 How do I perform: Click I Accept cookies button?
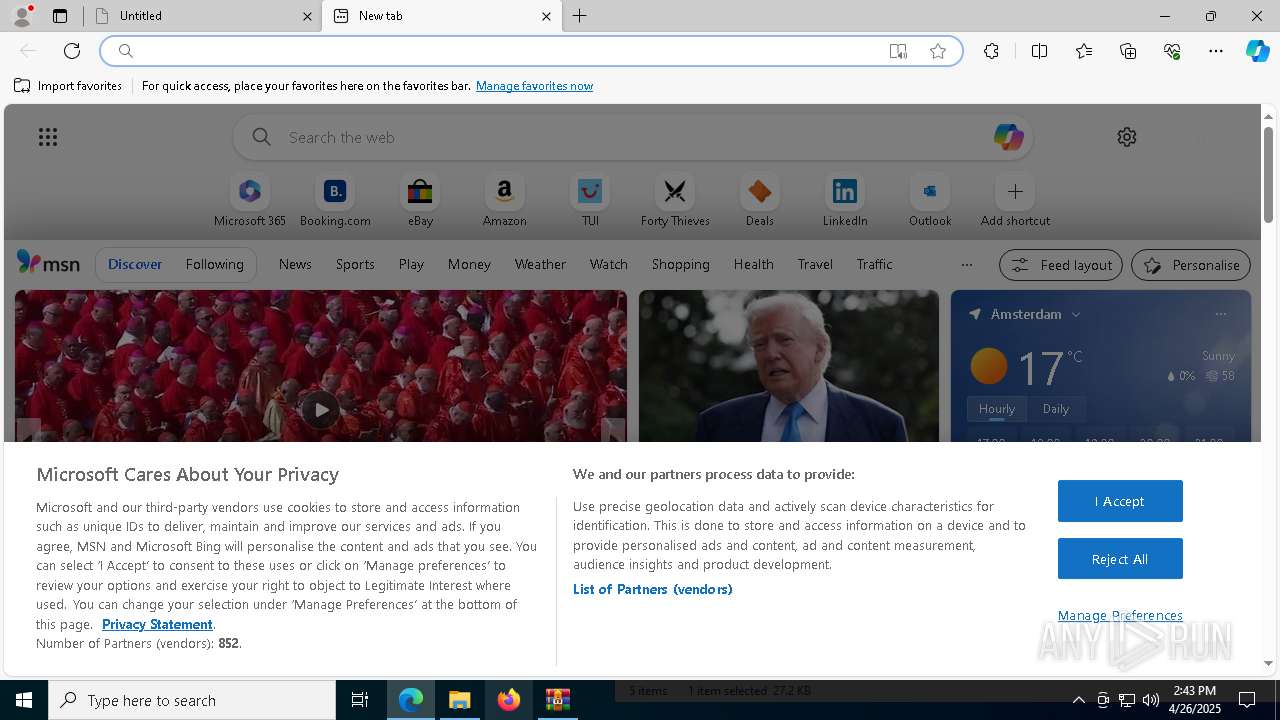coord(1120,501)
